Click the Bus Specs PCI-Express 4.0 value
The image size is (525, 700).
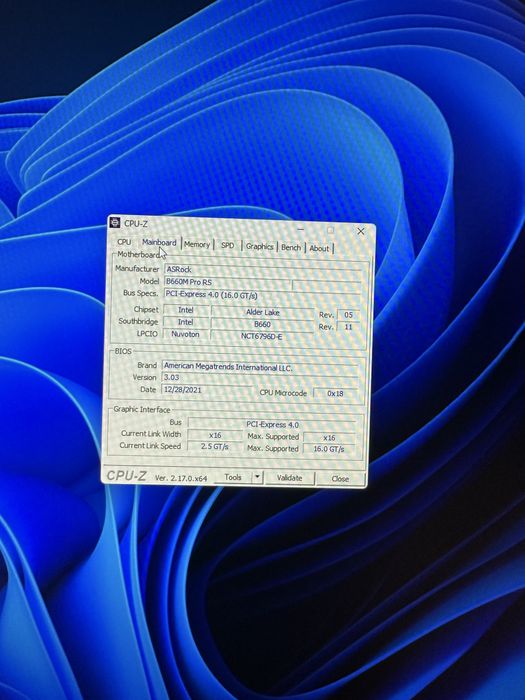point(262,295)
